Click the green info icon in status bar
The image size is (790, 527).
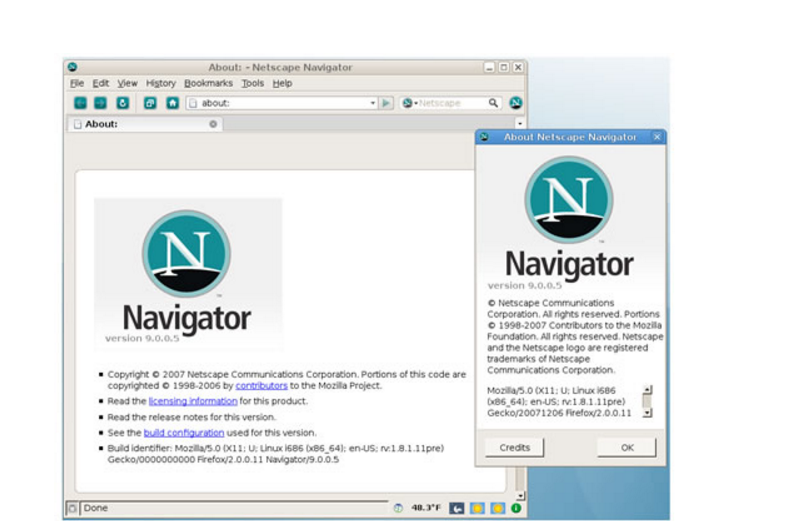click(516, 508)
